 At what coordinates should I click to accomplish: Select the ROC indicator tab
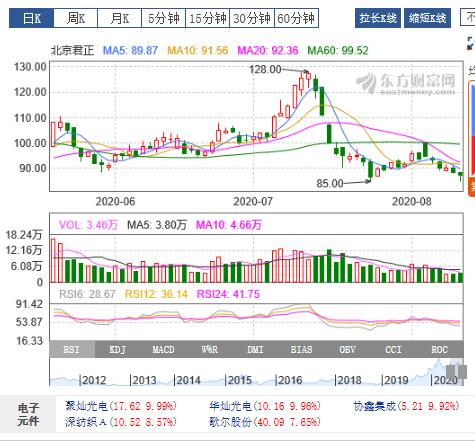[x=439, y=349]
